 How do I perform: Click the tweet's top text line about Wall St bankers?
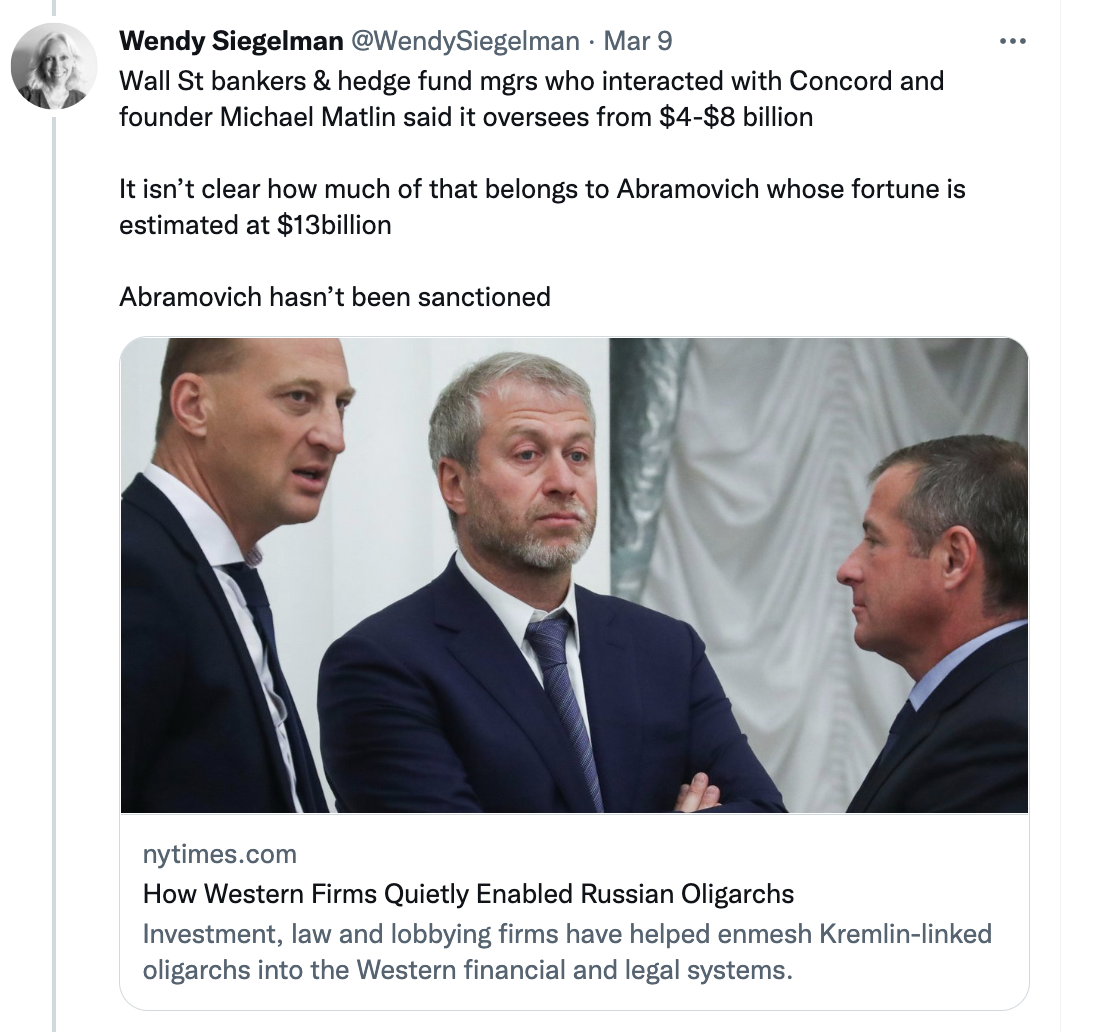click(530, 81)
